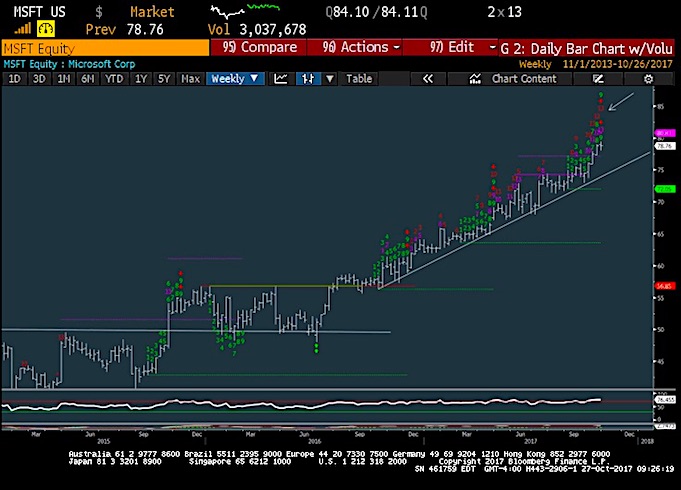Click the 95) Compare button
The width and height of the screenshot is (681, 490).
click(x=259, y=47)
